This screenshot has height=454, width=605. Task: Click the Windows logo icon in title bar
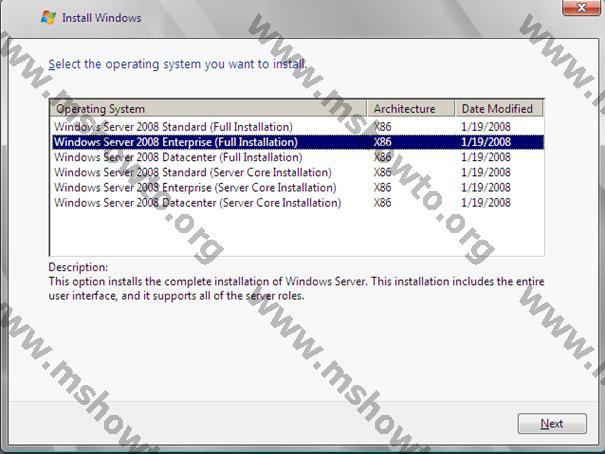point(49,17)
